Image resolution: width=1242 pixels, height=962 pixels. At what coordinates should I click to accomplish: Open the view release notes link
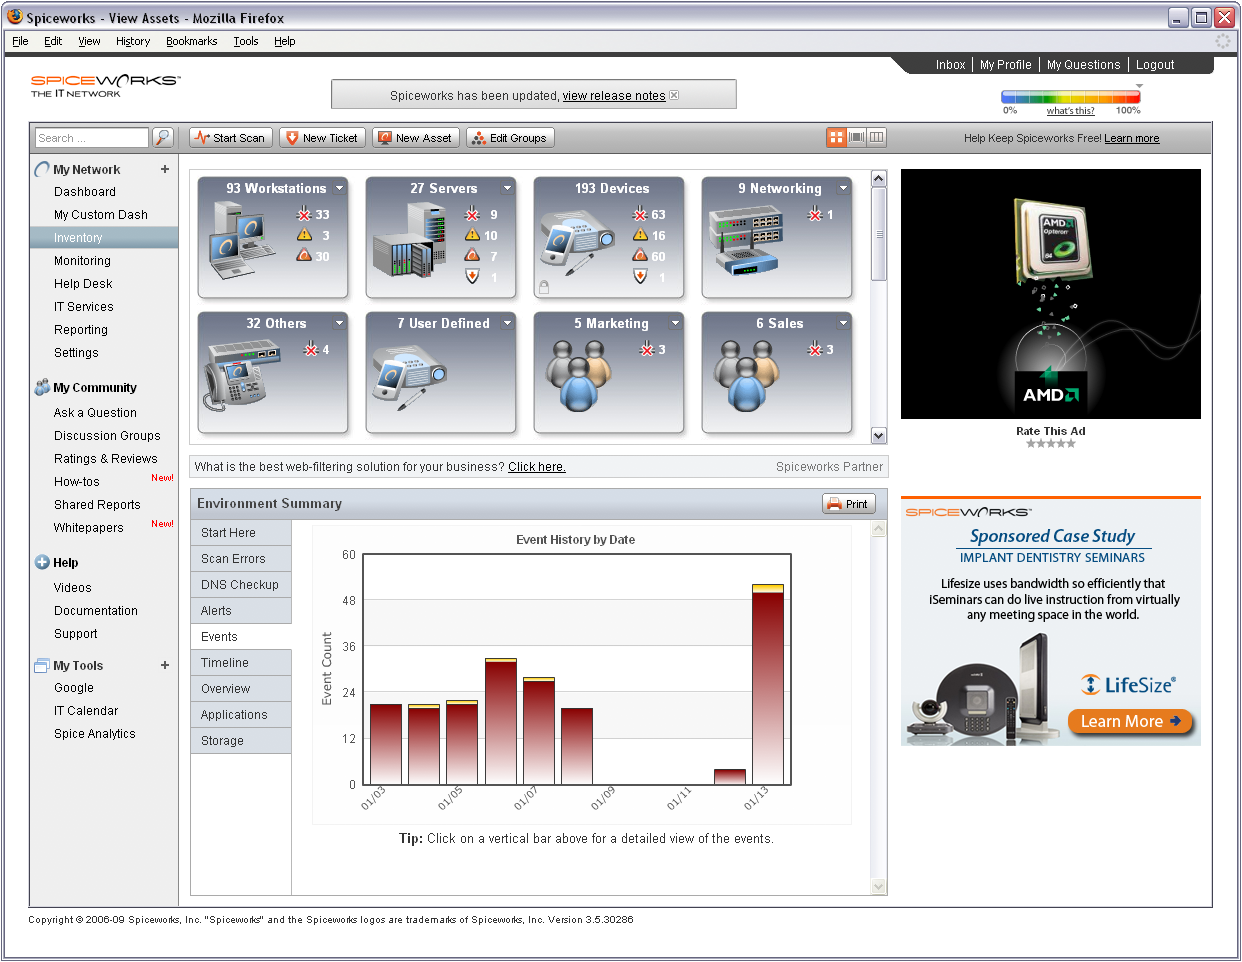[x=614, y=96]
